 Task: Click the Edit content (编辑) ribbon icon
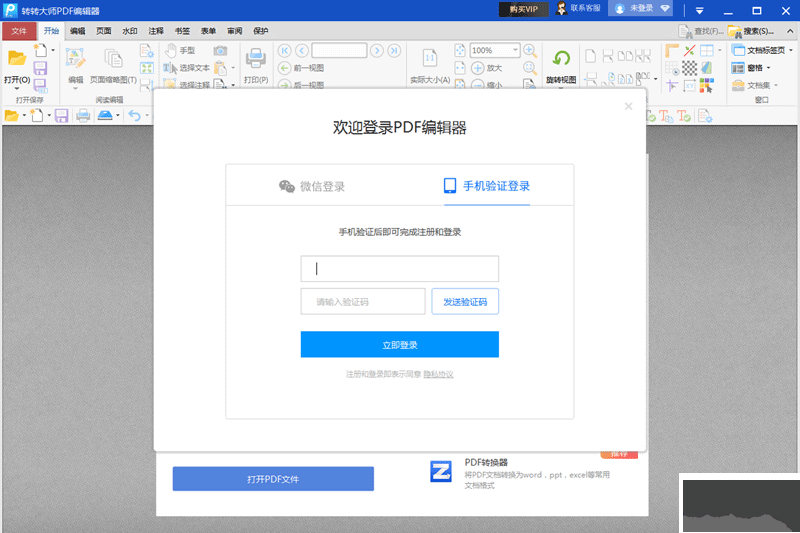pyautogui.click(x=76, y=59)
